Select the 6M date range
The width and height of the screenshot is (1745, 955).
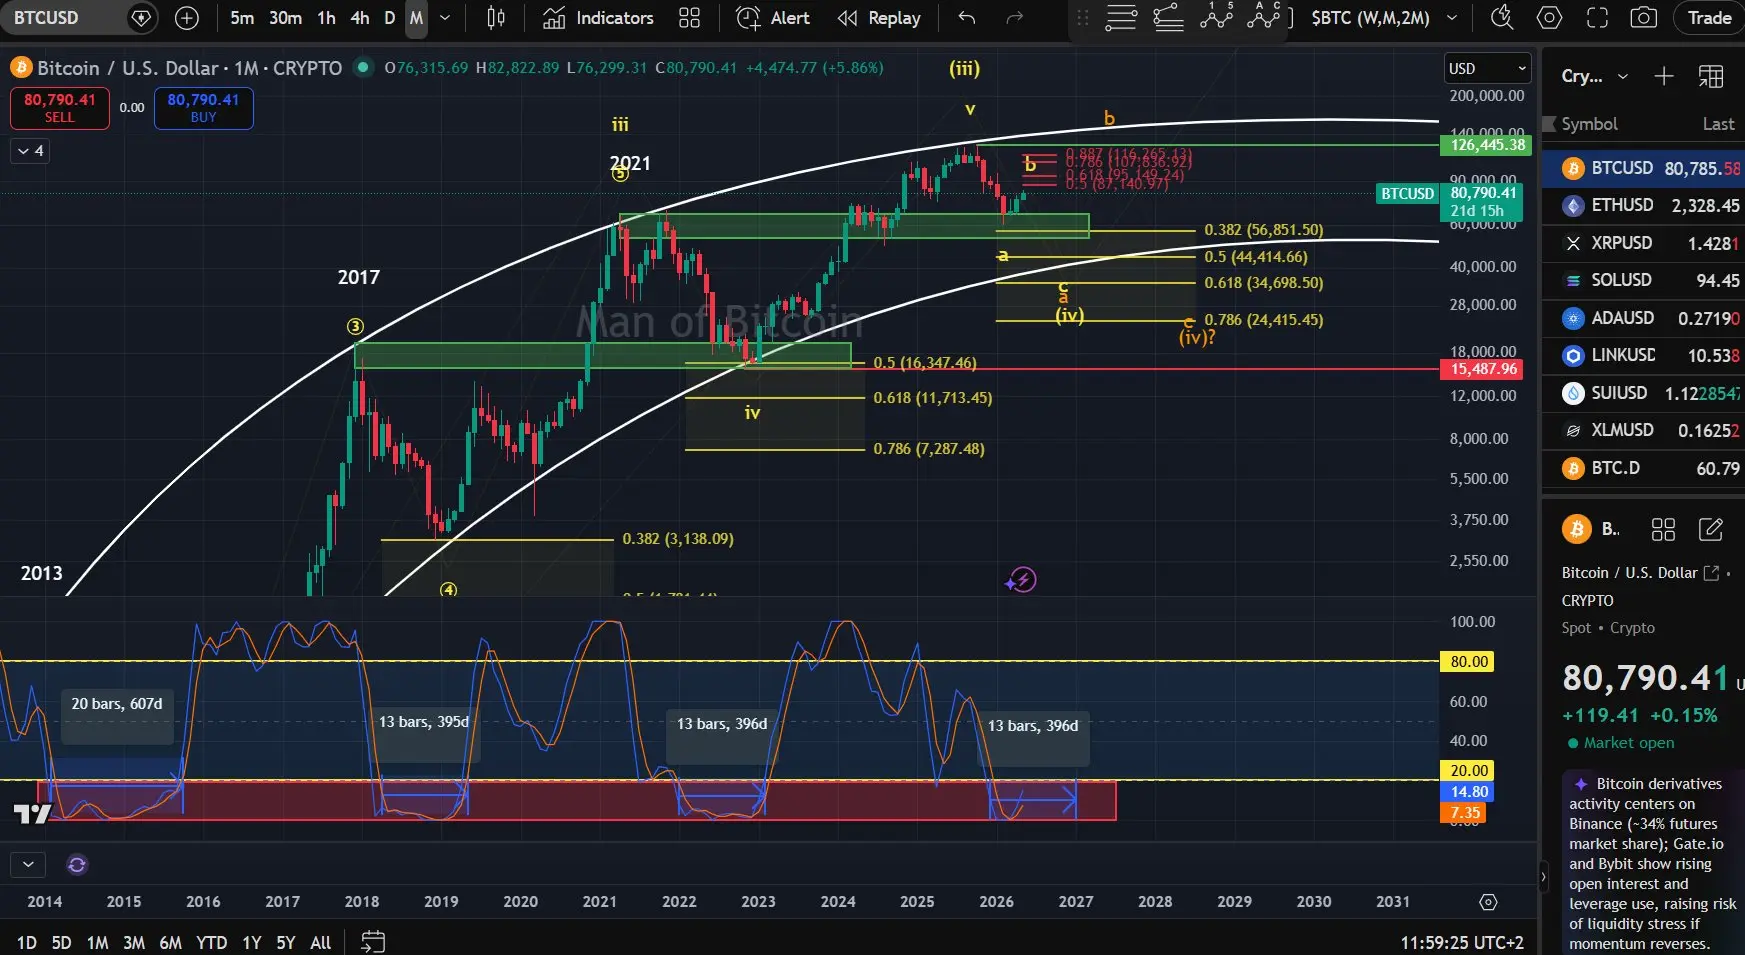pos(171,942)
